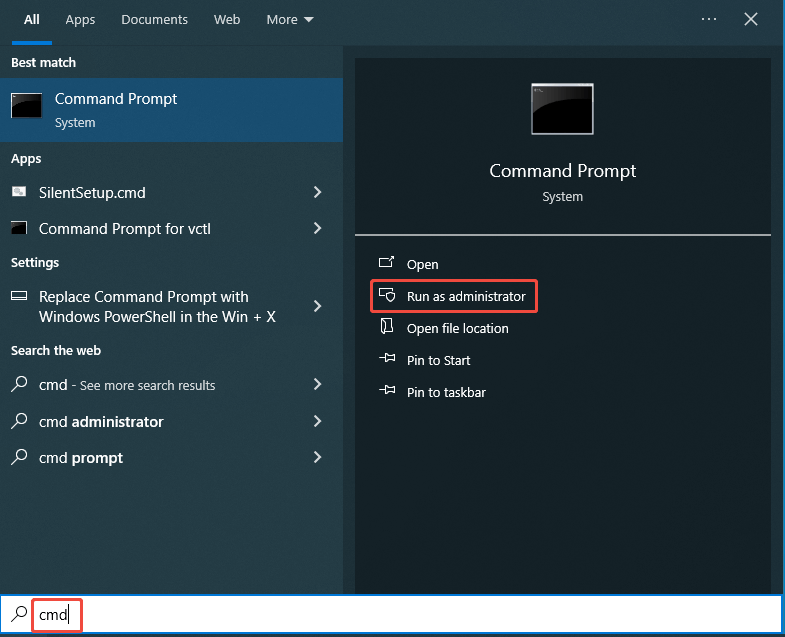
Task: Click the Search the web heading
Action: (x=56, y=351)
